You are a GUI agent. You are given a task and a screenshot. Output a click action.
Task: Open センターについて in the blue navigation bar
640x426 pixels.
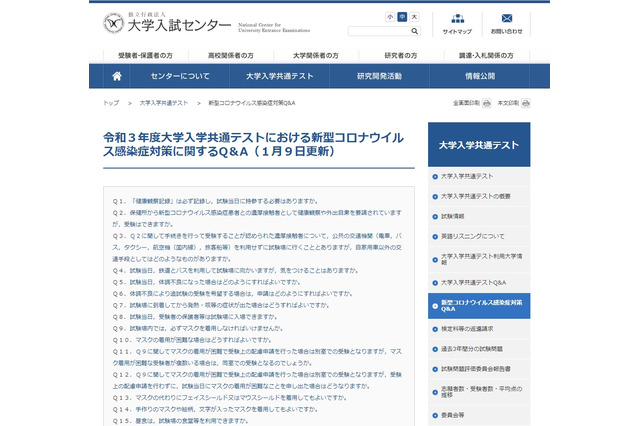180,76
